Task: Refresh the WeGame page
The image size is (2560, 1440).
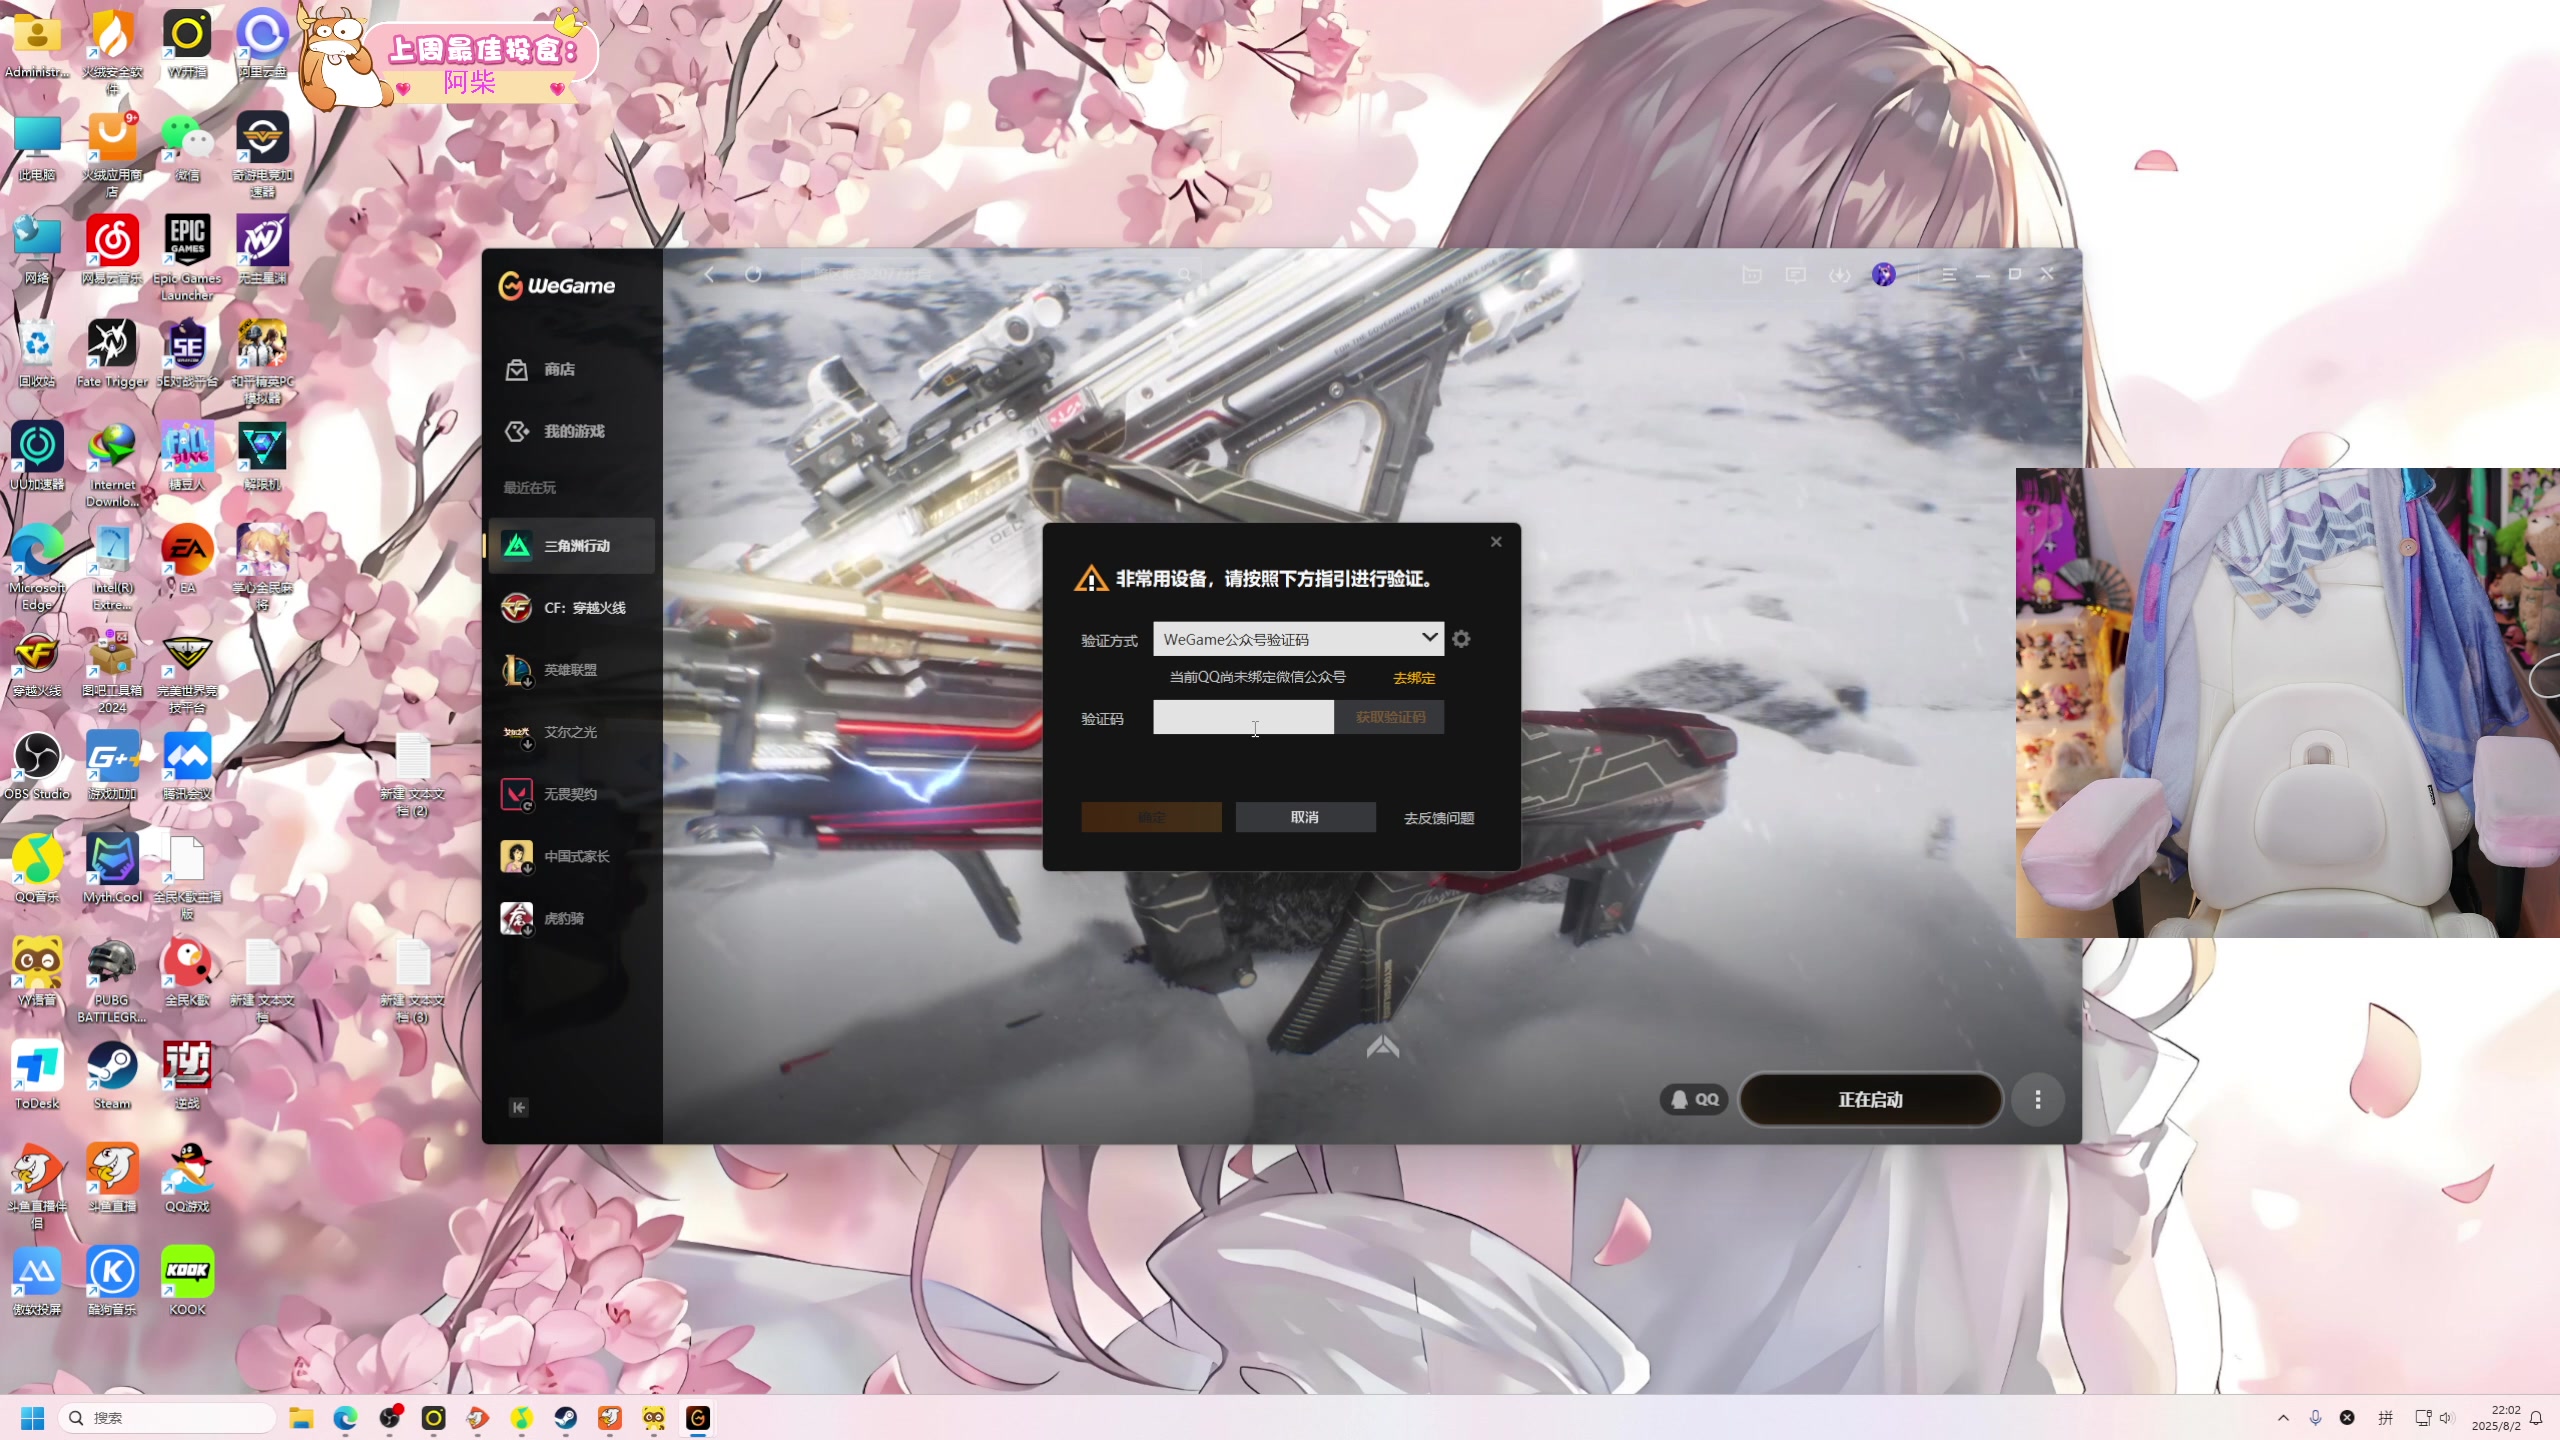Action: click(x=753, y=275)
